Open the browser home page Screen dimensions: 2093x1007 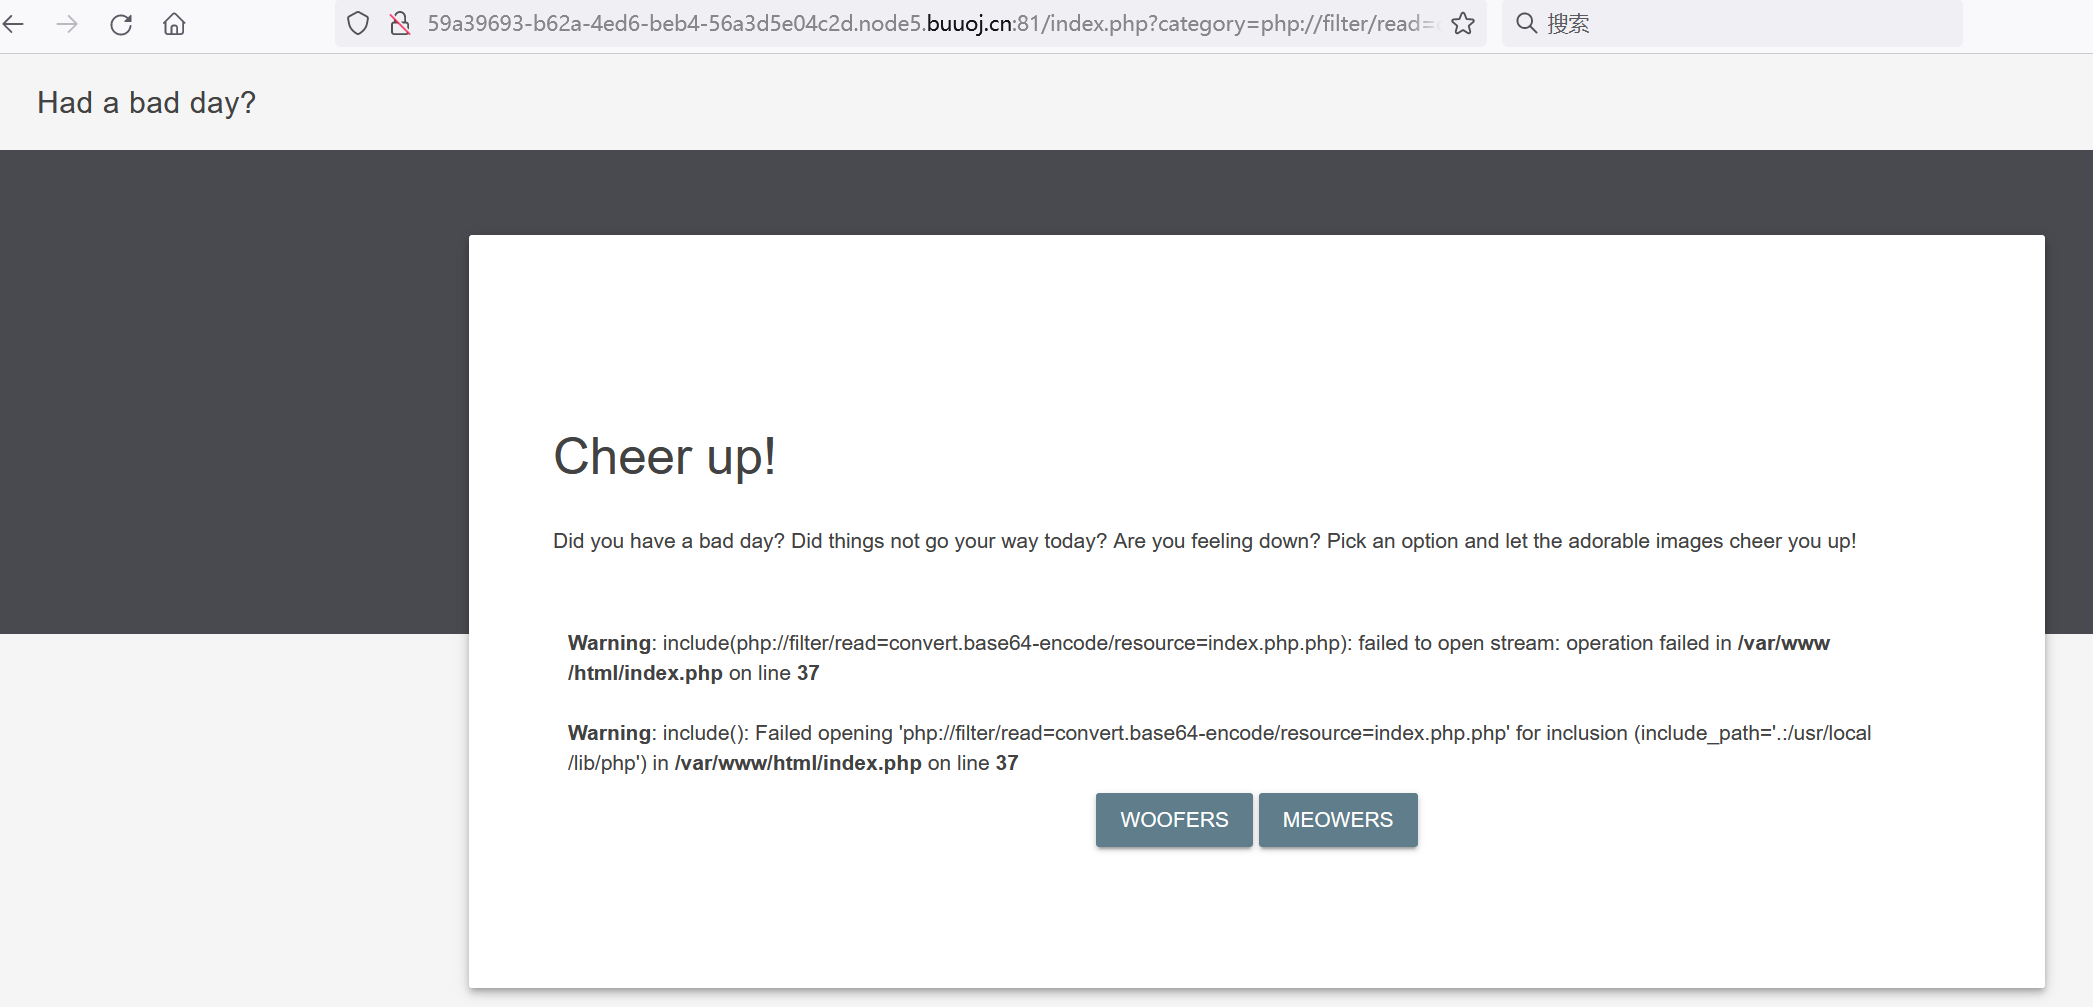coord(174,24)
